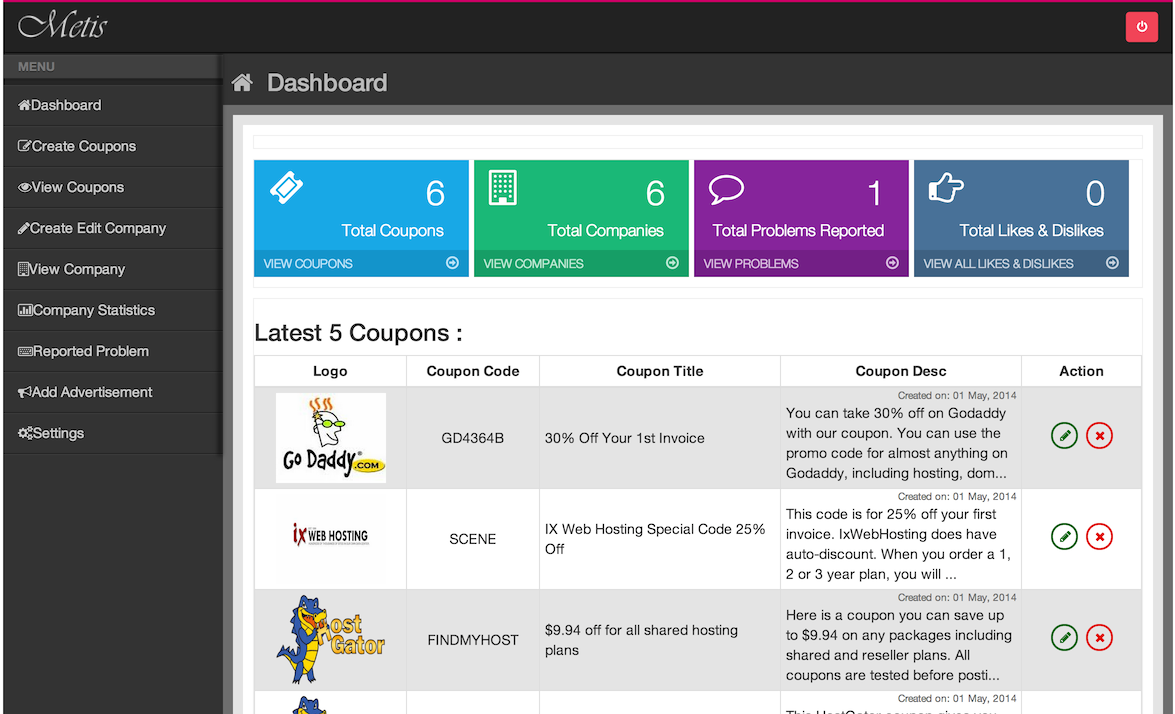The width and height of the screenshot is (1175, 714).
Task: Click the Total Problems Reported label
Action: (798, 231)
